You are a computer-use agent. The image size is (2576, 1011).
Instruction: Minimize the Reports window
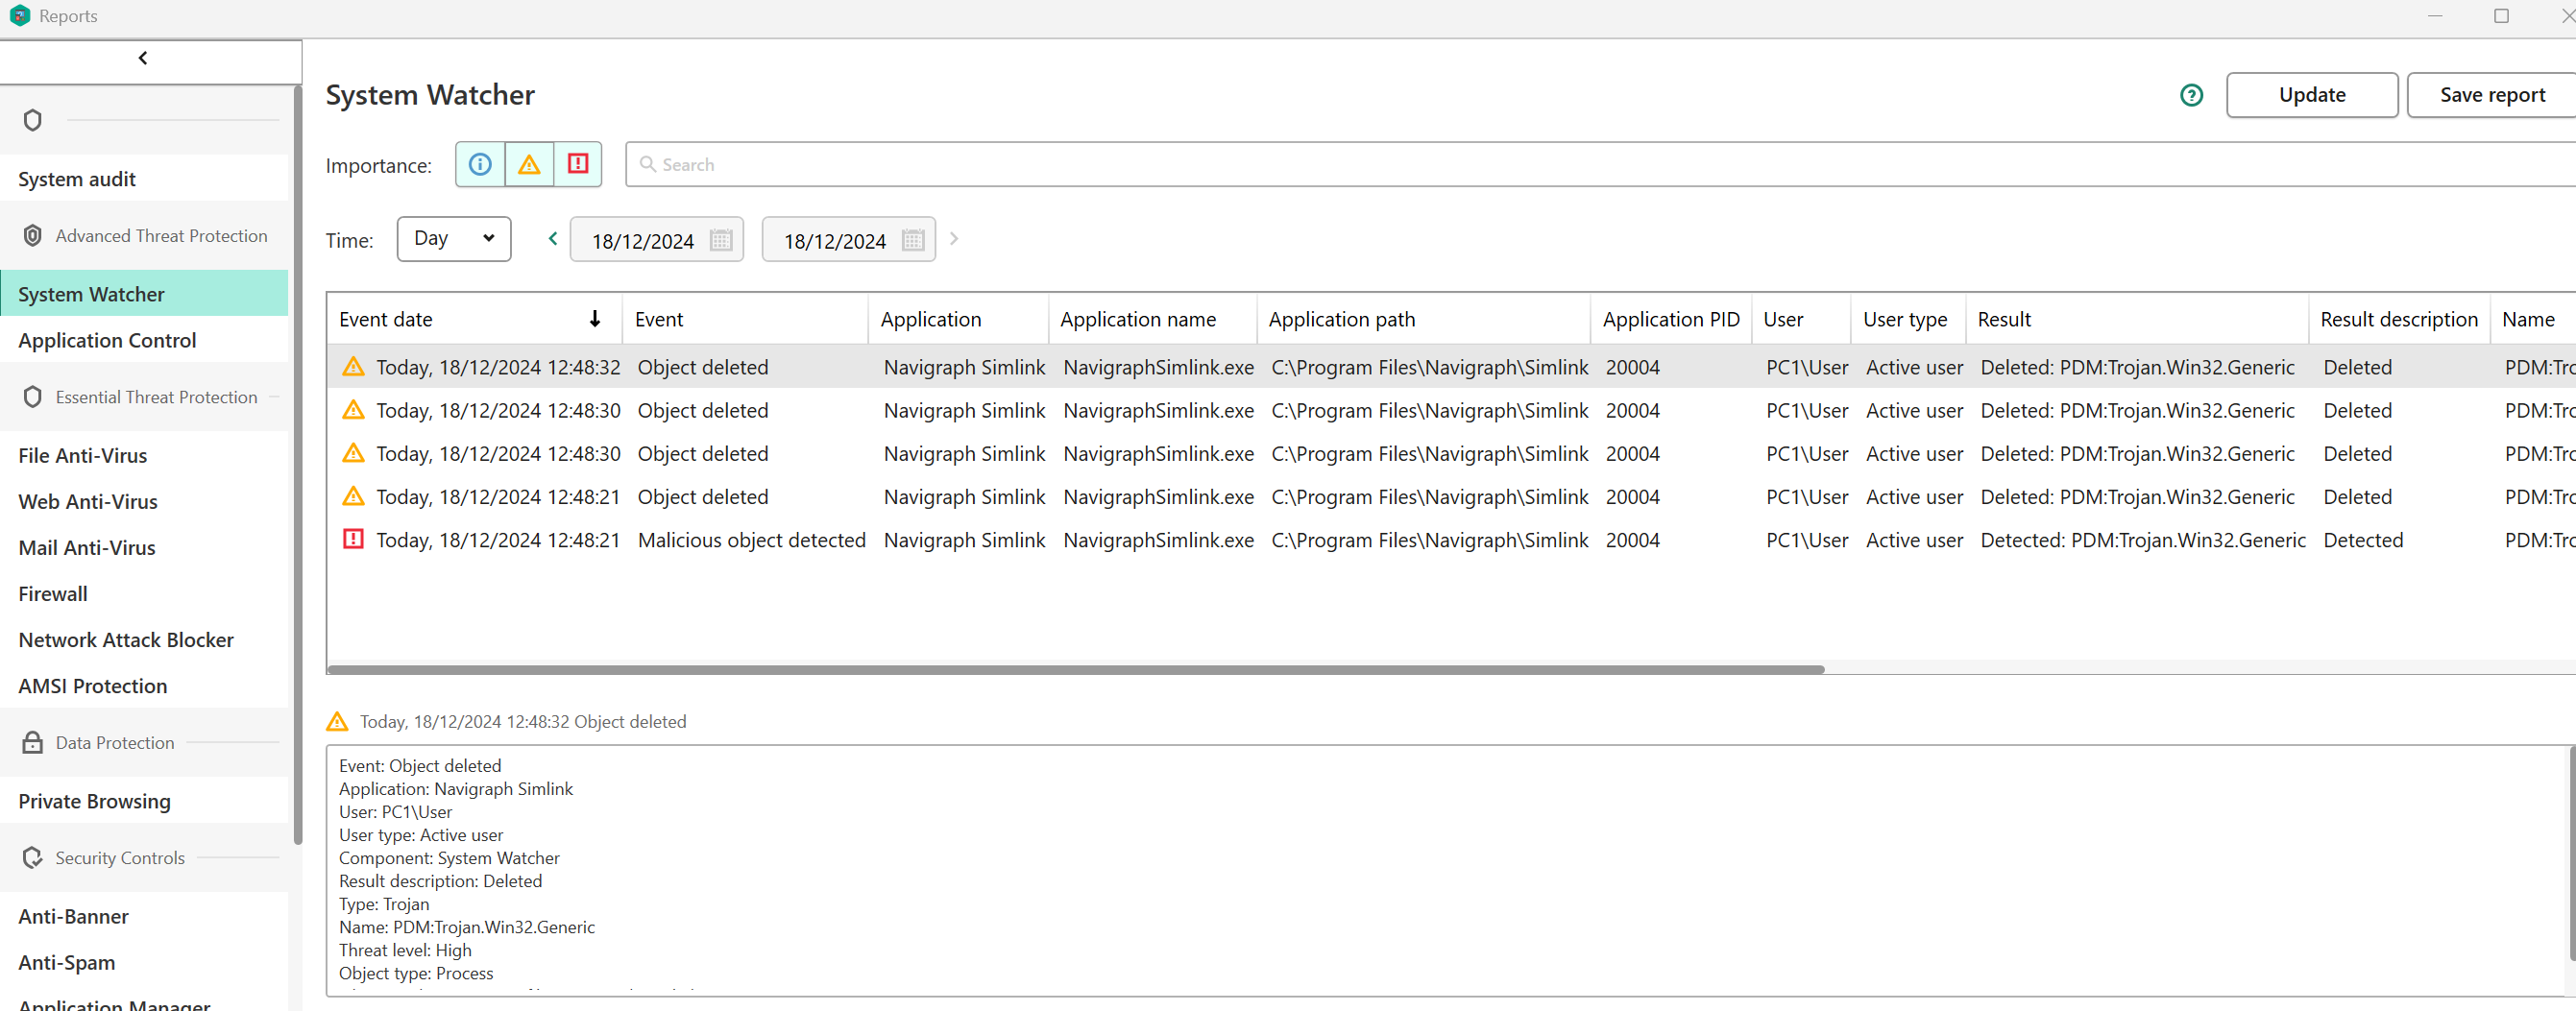click(x=2435, y=16)
